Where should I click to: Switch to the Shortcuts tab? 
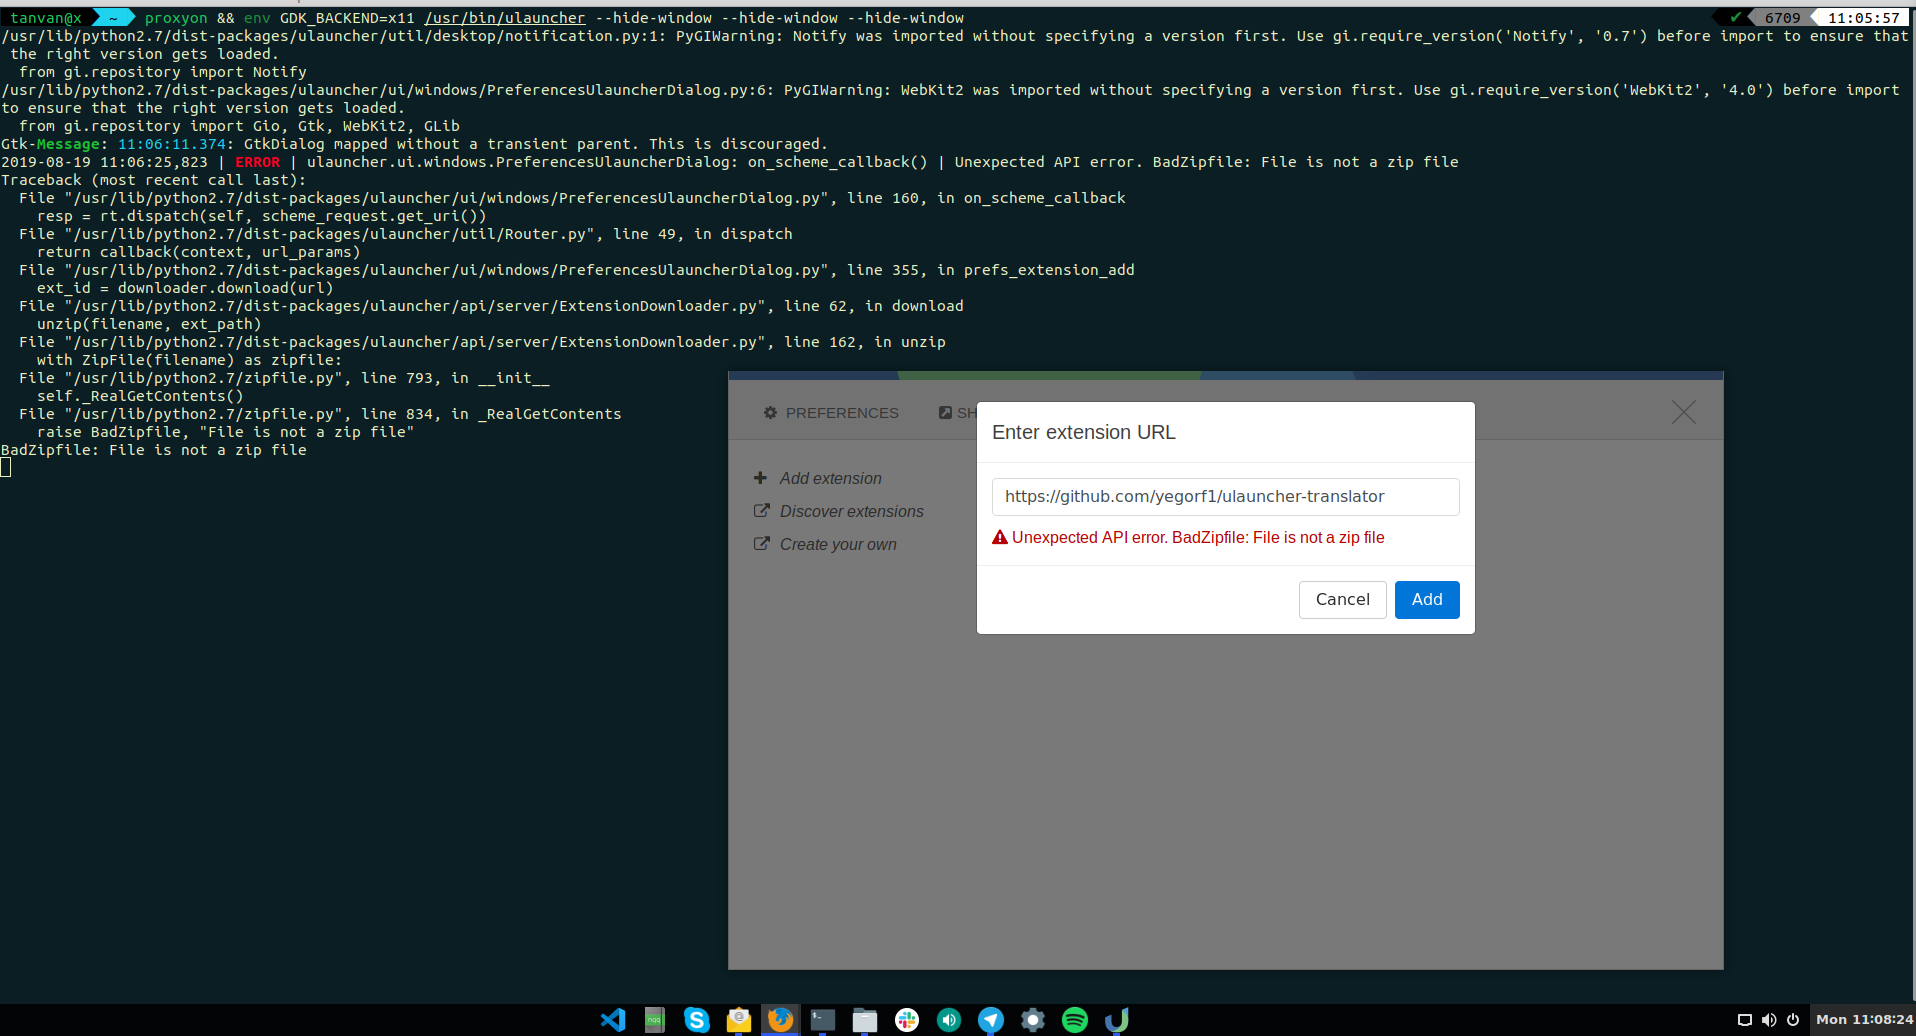pos(957,412)
